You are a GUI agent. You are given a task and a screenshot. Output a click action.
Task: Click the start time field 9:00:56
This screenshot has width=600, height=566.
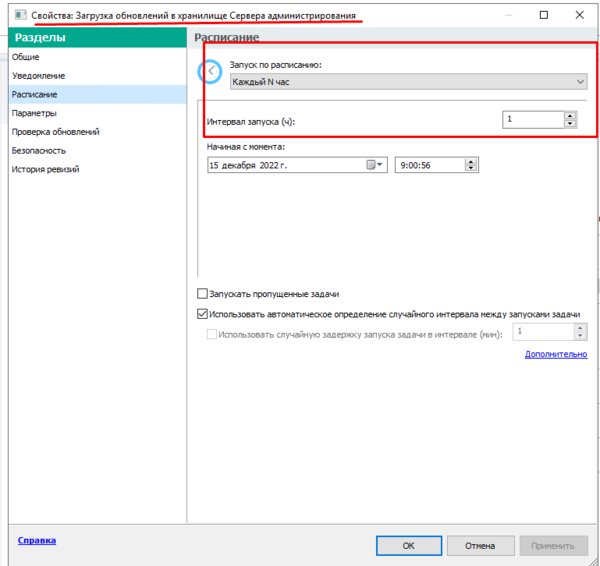tap(430, 165)
